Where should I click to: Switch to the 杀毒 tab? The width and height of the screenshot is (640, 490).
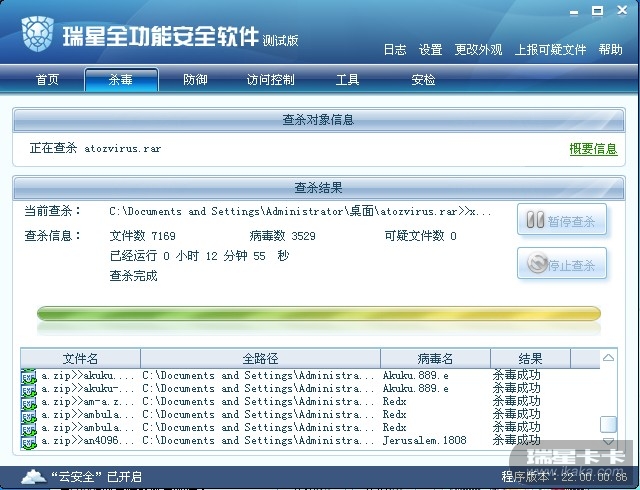coord(121,79)
